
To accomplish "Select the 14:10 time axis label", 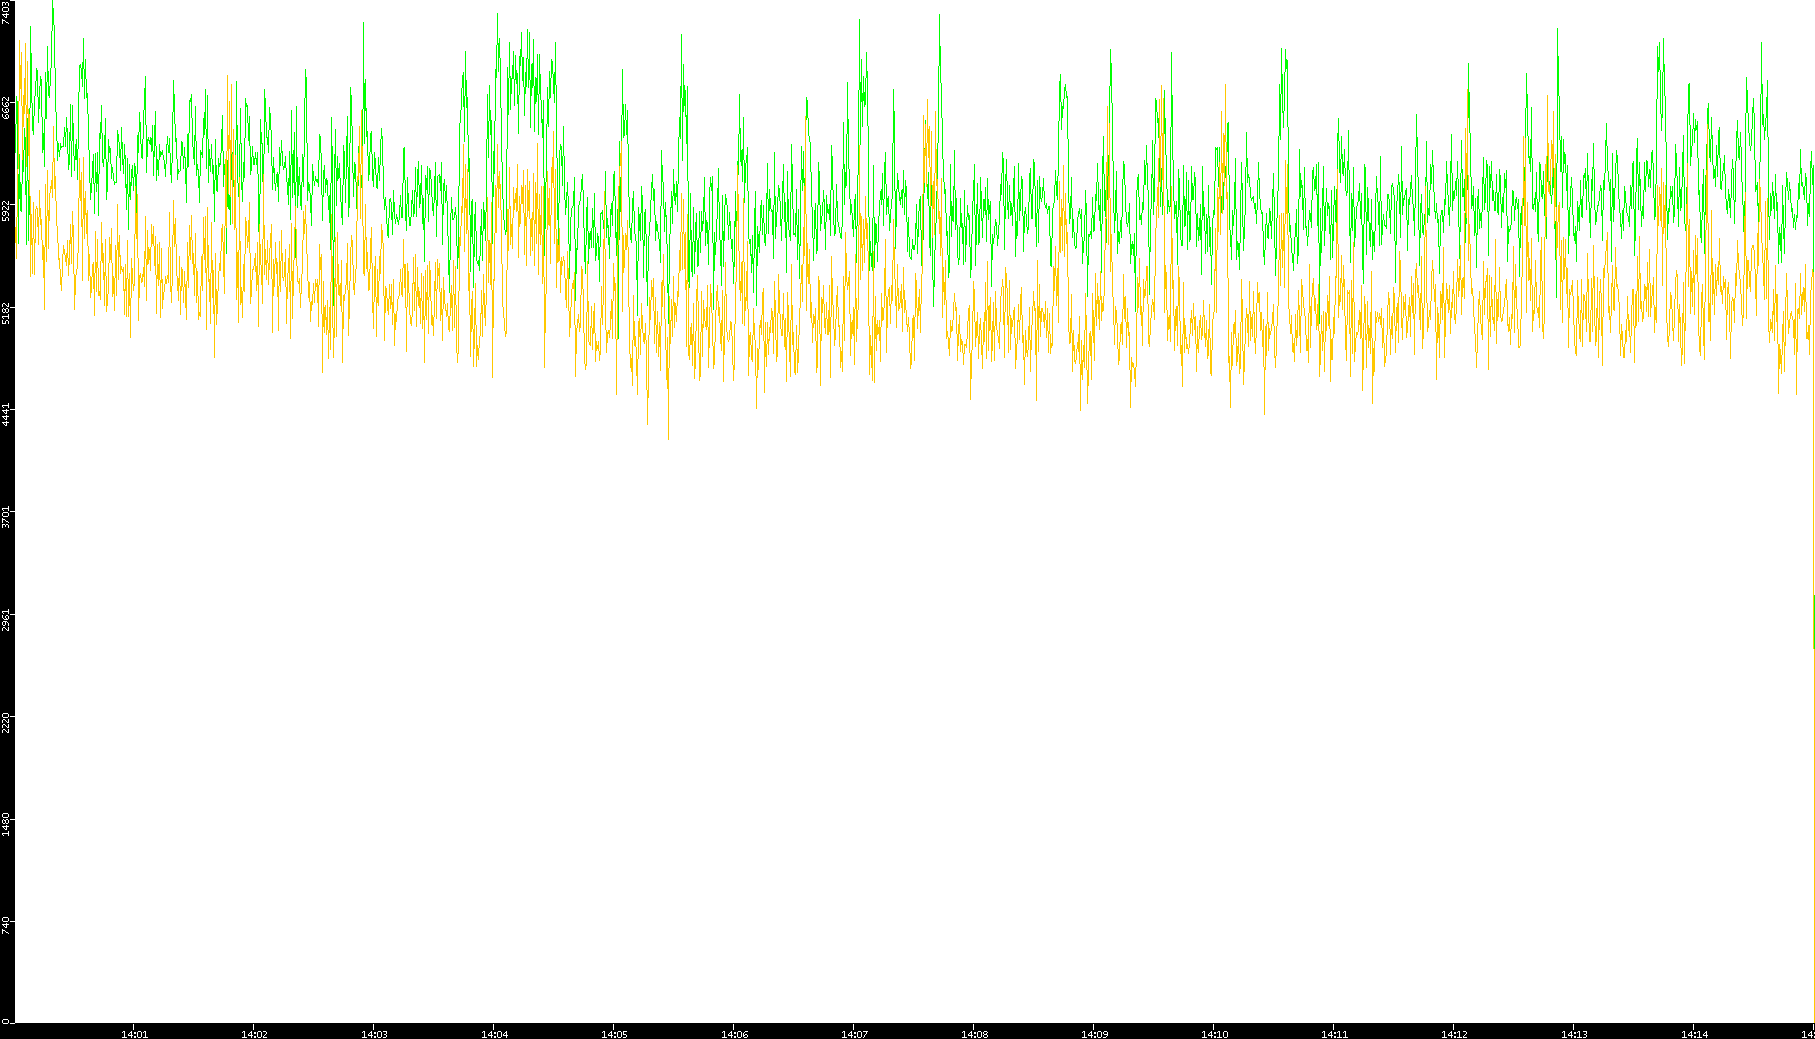I will coord(1215,1033).
